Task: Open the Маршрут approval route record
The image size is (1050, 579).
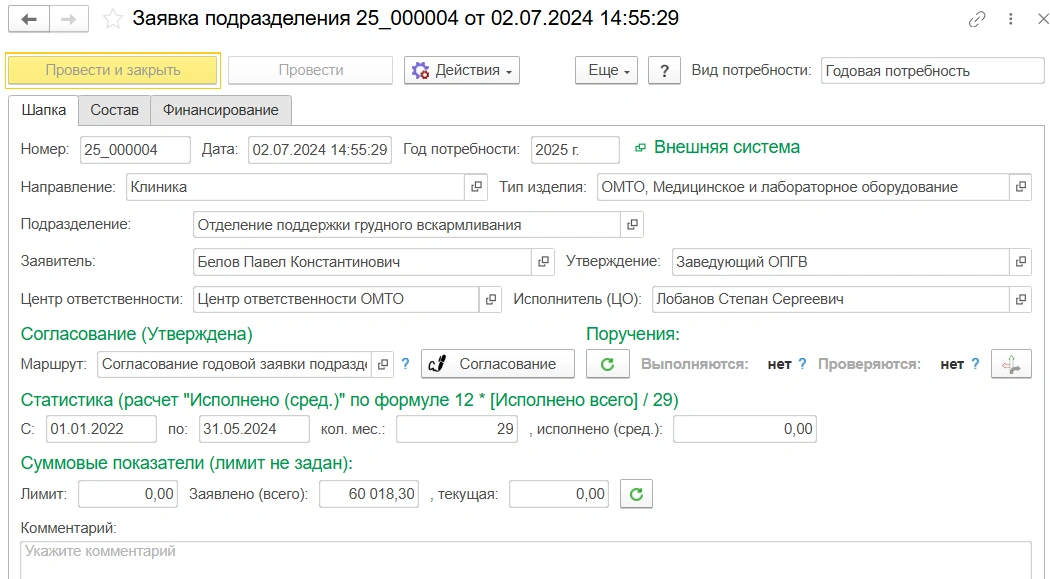Action: [382, 364]
